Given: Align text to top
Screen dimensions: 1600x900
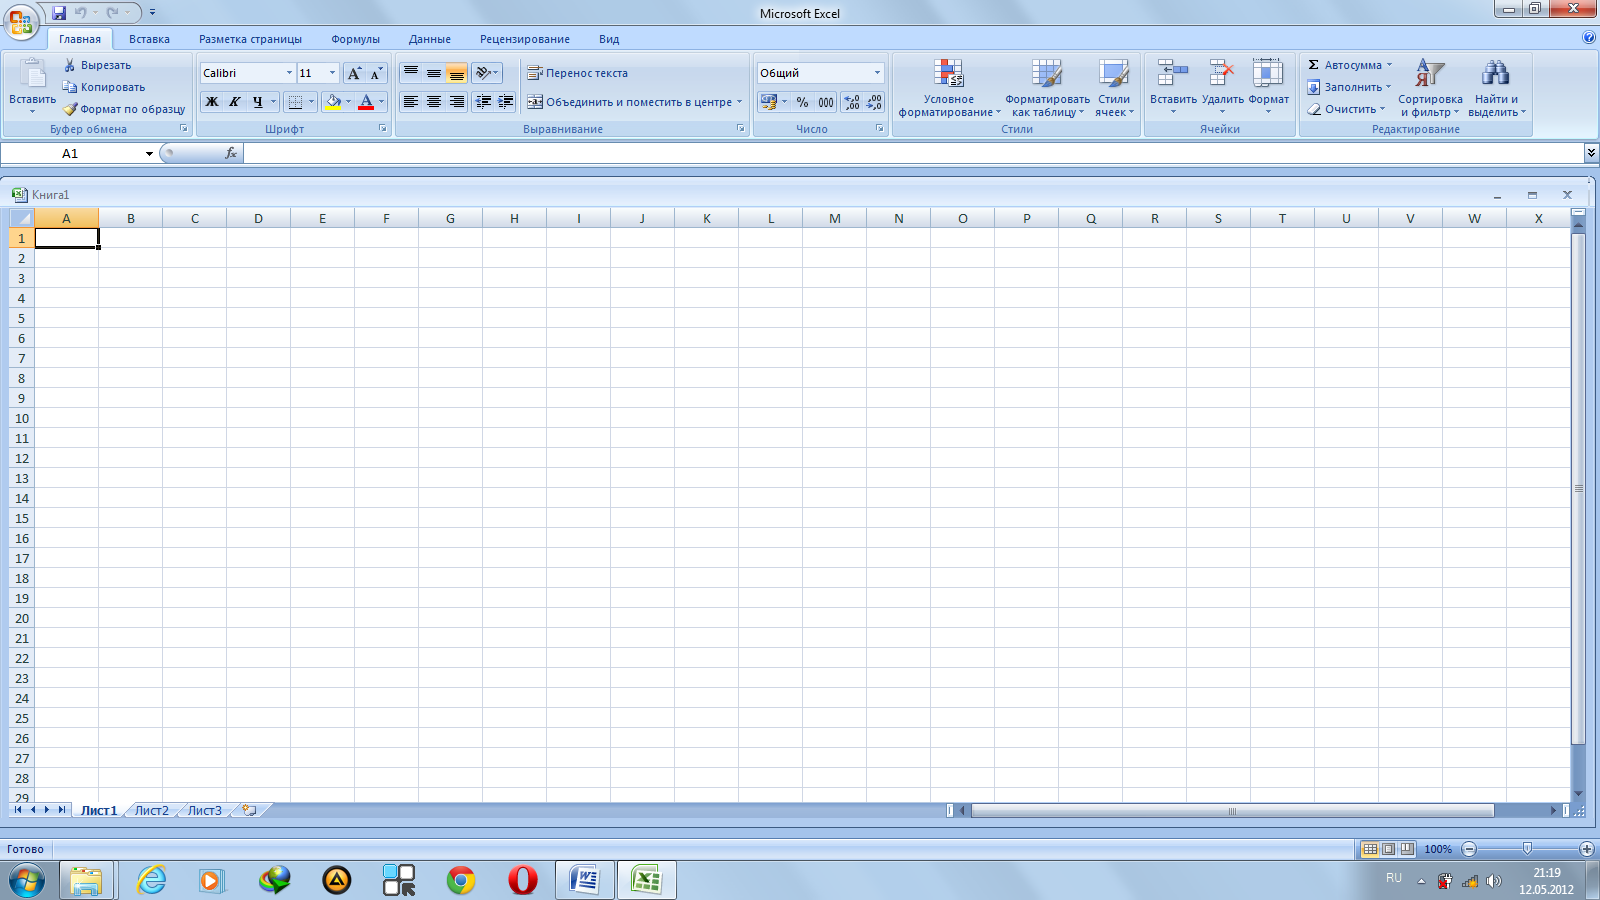Looking at the screenshot, I should (x=410, y=73).
